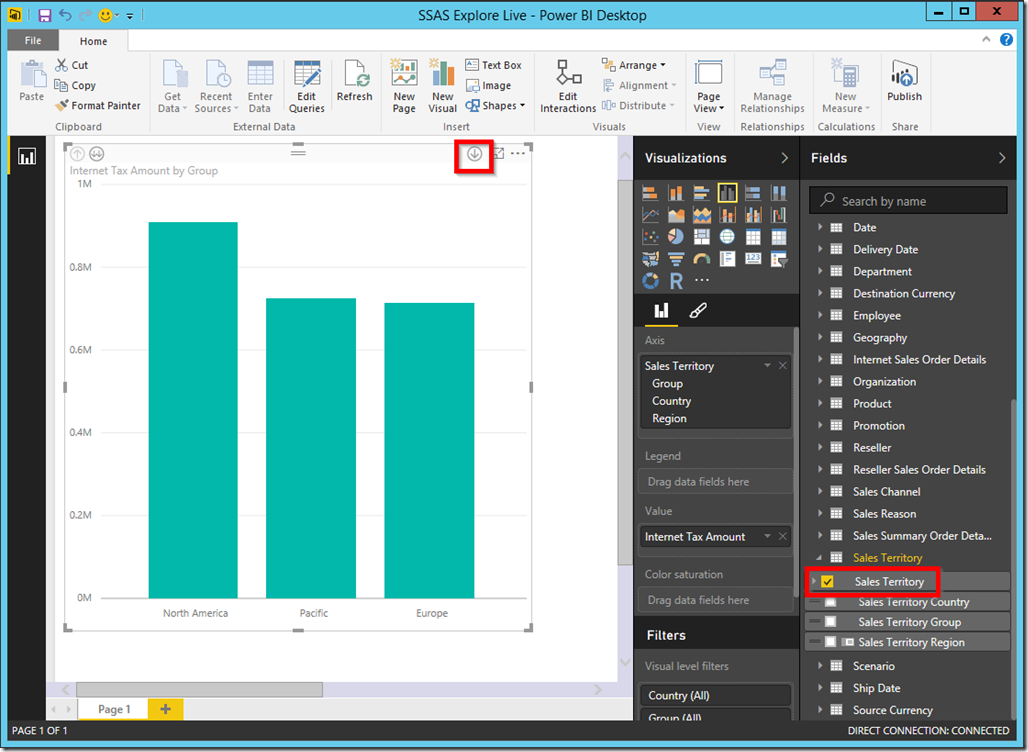The height and width of the screenshot is (752, 1028).
Task: Choose the 100% stacked column chart visual
Action: pos(778,193)
